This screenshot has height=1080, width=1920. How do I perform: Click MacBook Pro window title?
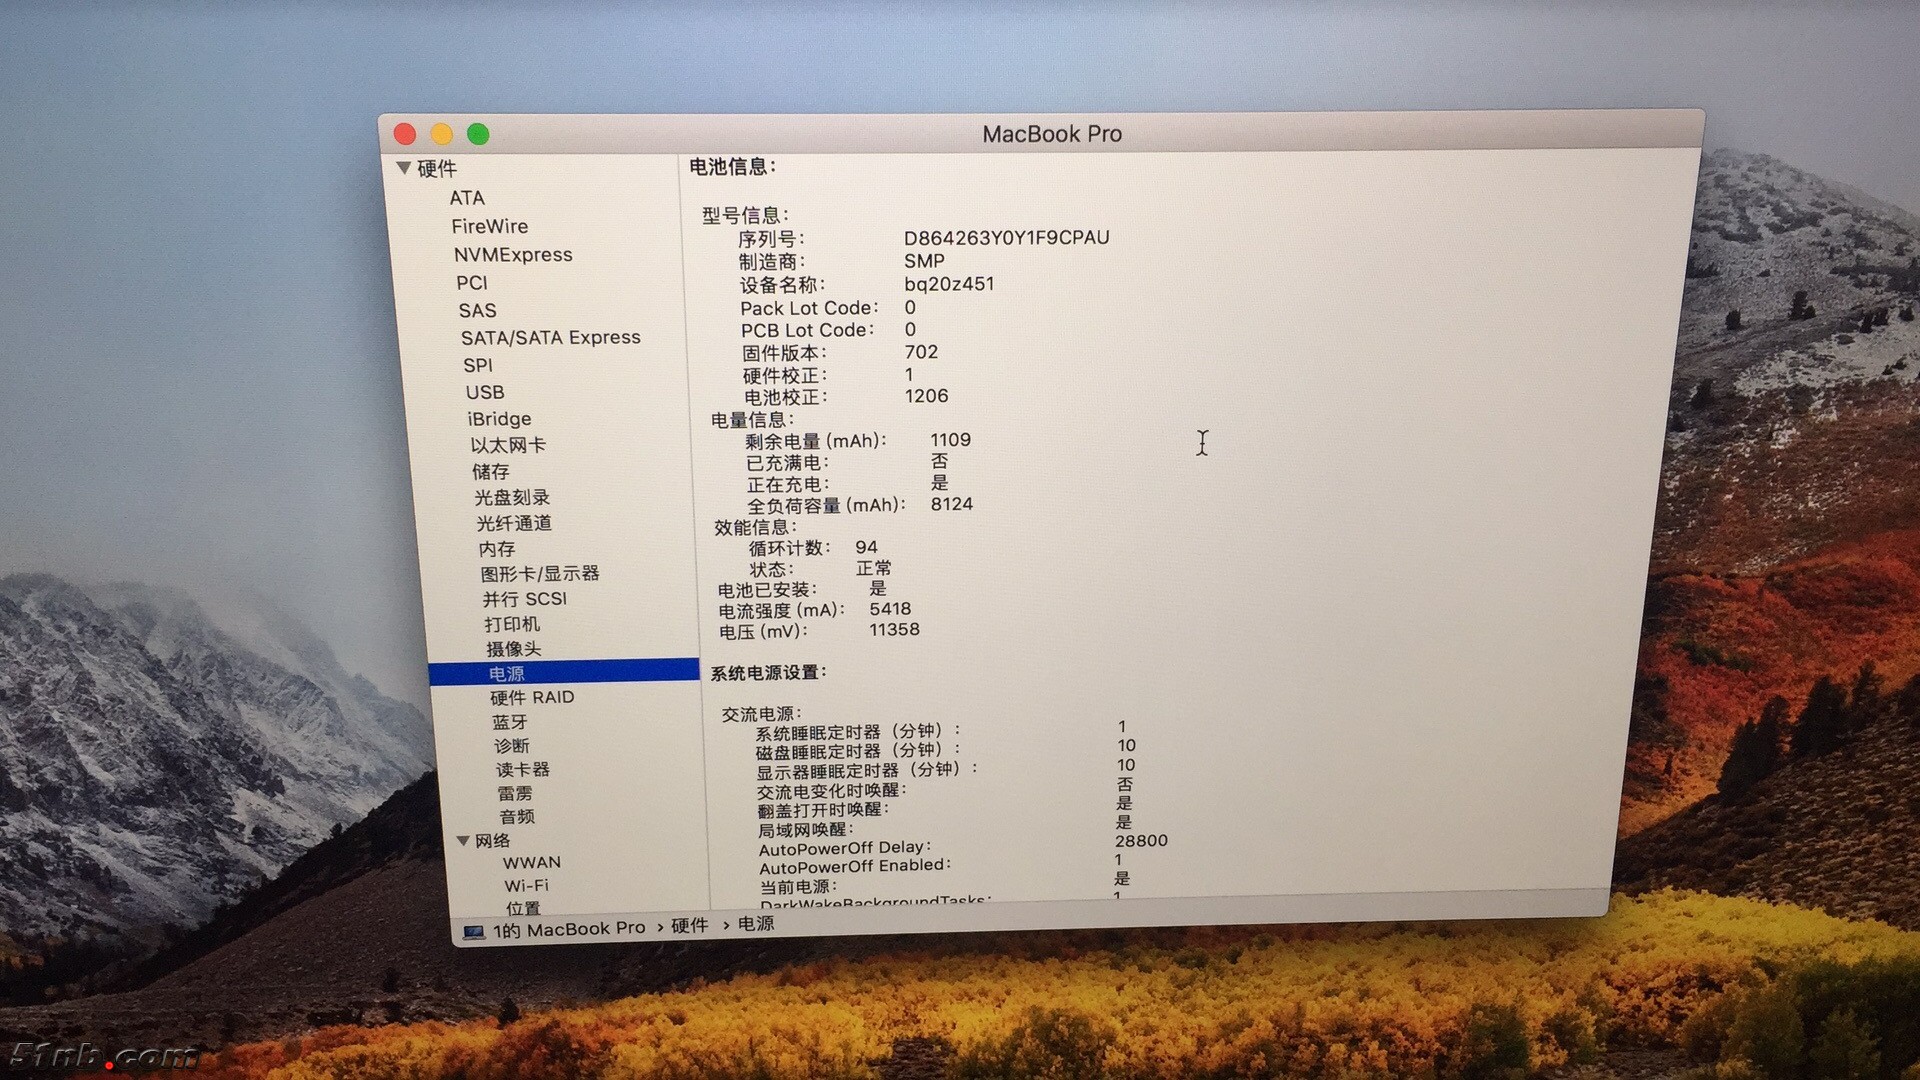coord(1052,134)
